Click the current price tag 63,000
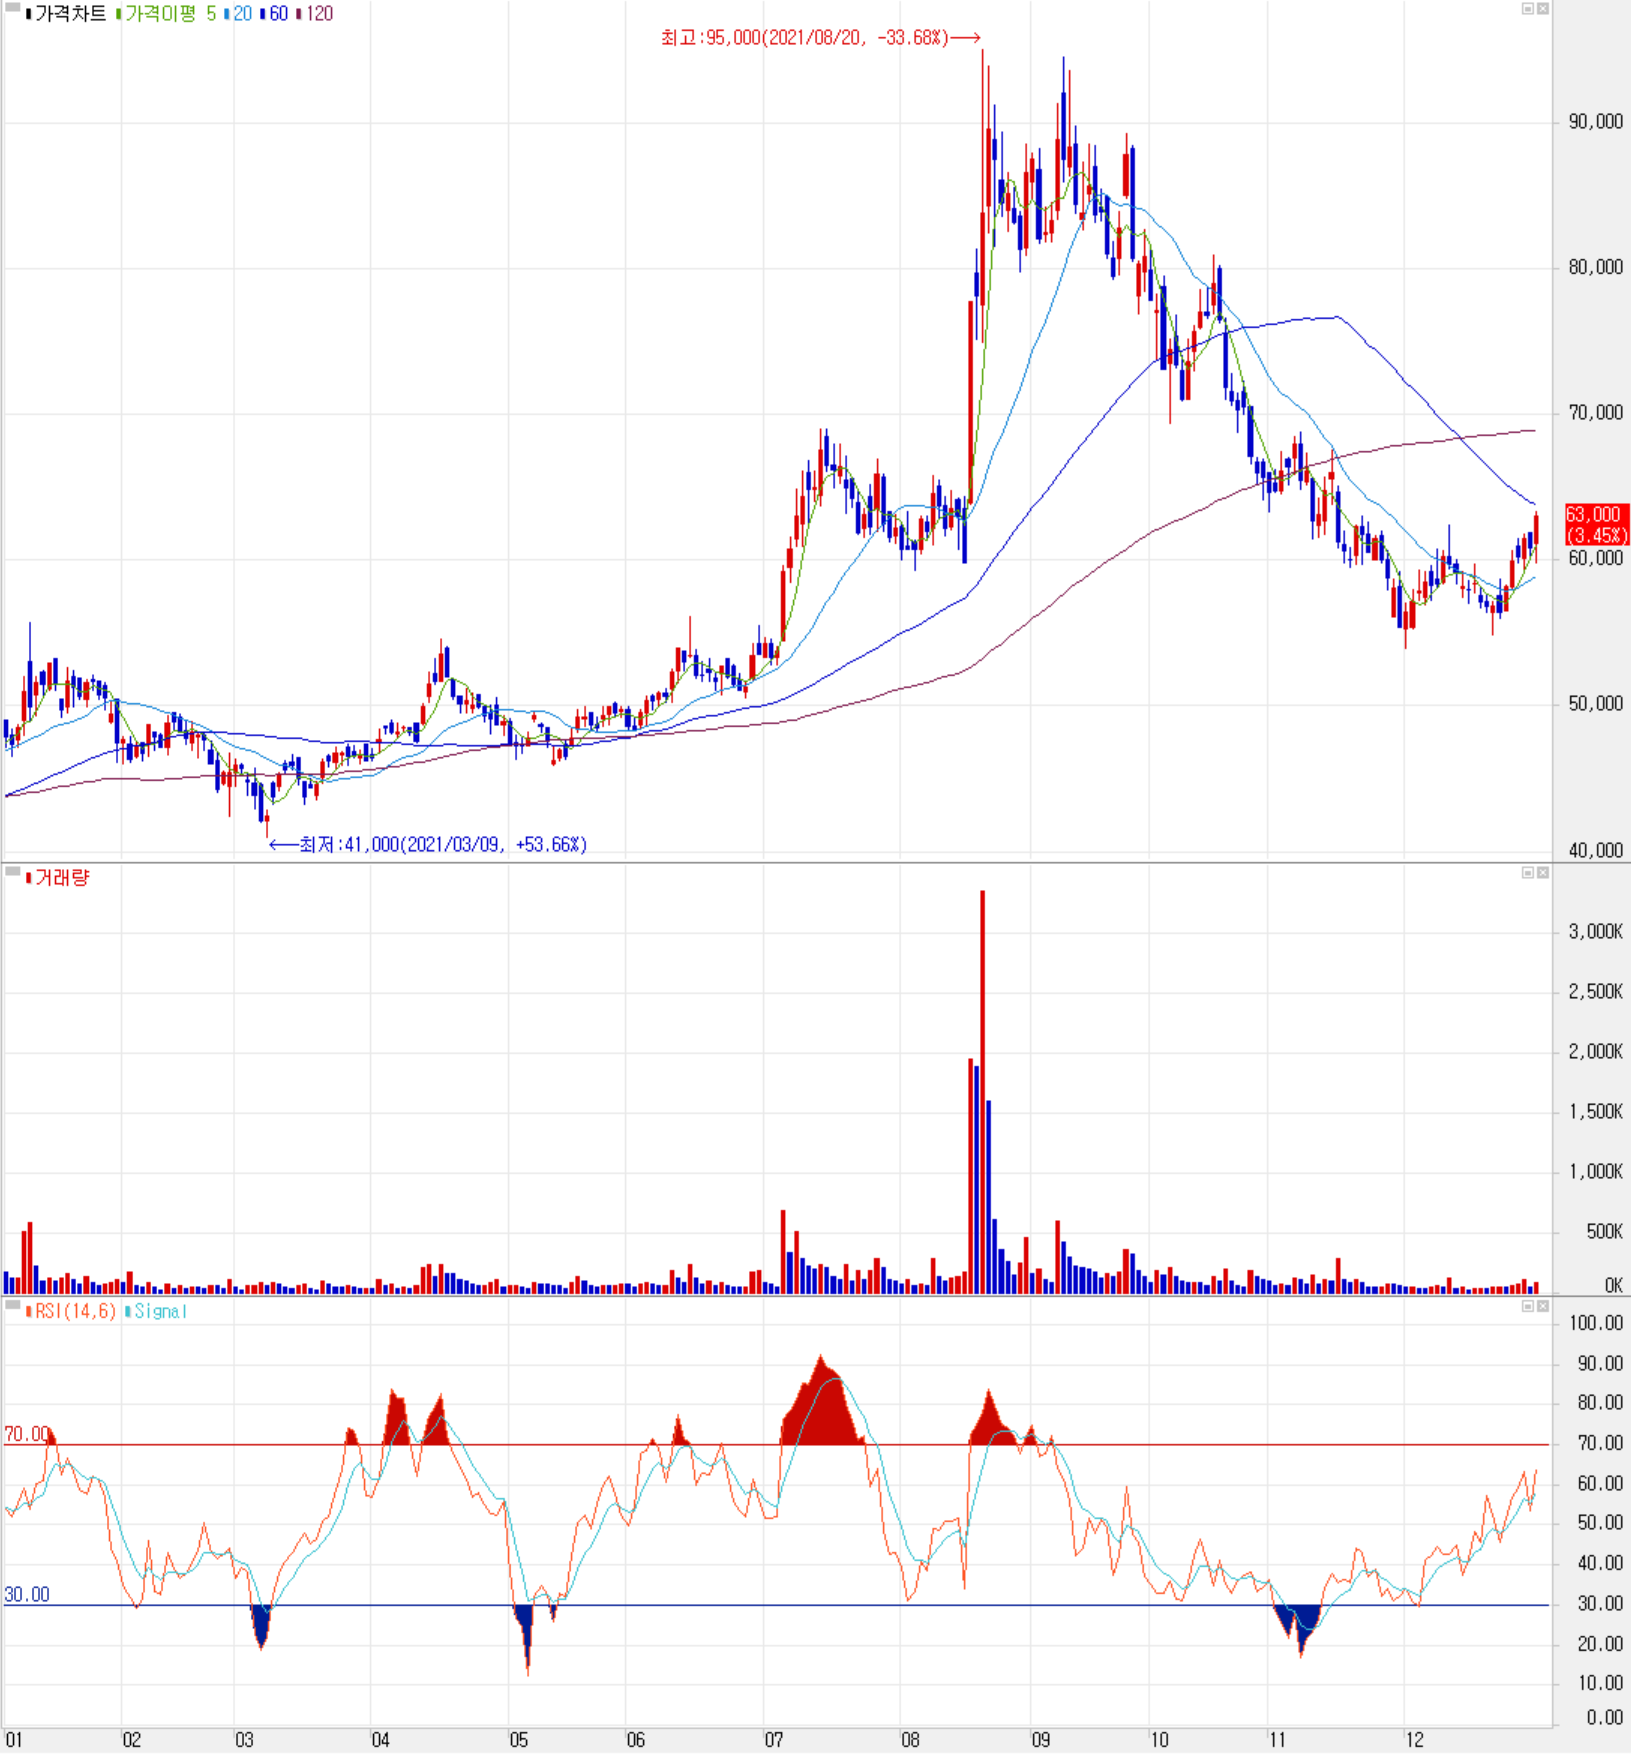 (1597, 525)
